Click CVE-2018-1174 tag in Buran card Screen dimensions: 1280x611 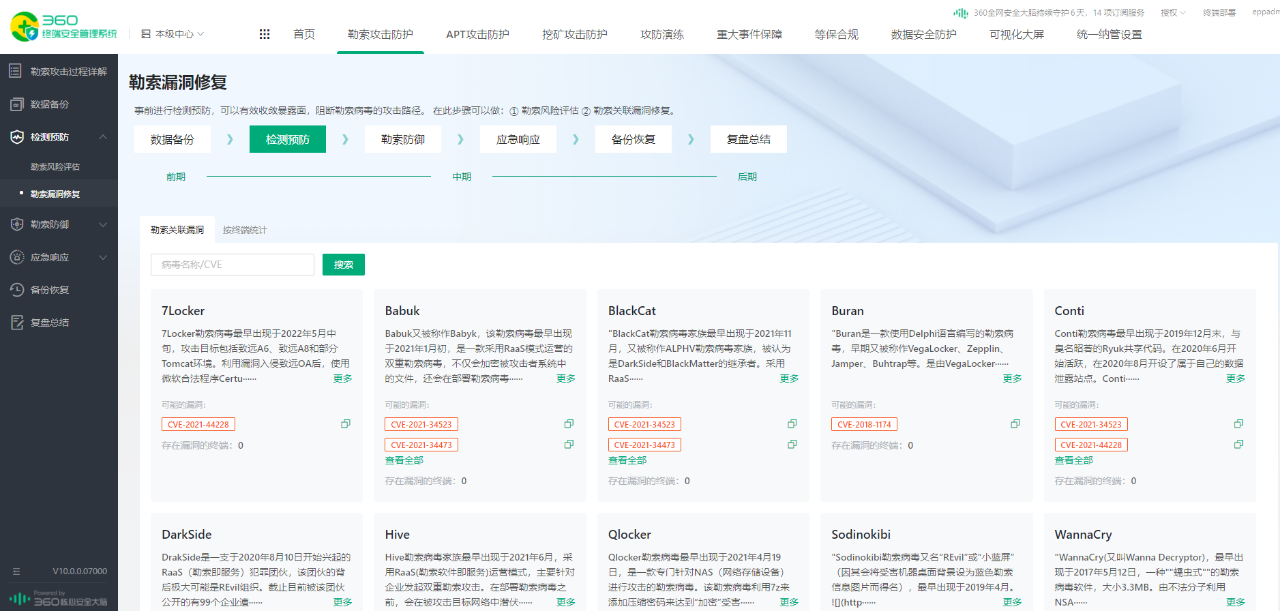pyautogui.click(x=864, y=424)
